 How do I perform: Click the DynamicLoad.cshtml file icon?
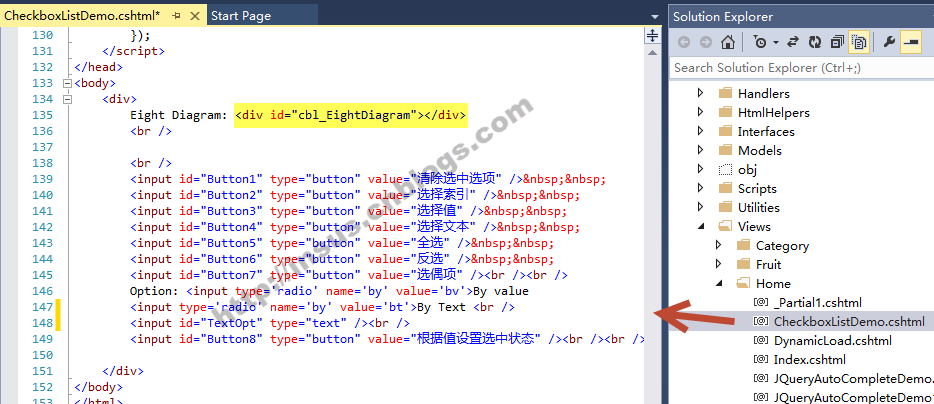point(760,341)
